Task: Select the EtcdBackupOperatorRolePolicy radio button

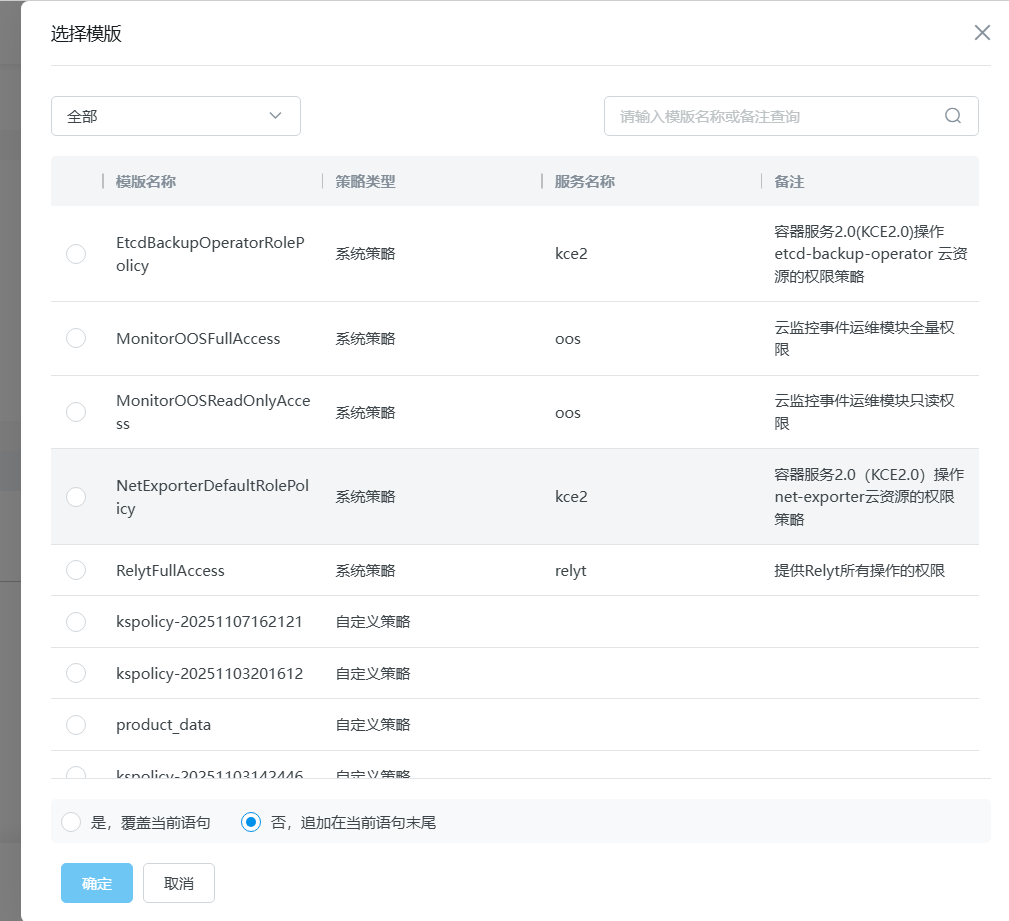Action: [76, 254]
